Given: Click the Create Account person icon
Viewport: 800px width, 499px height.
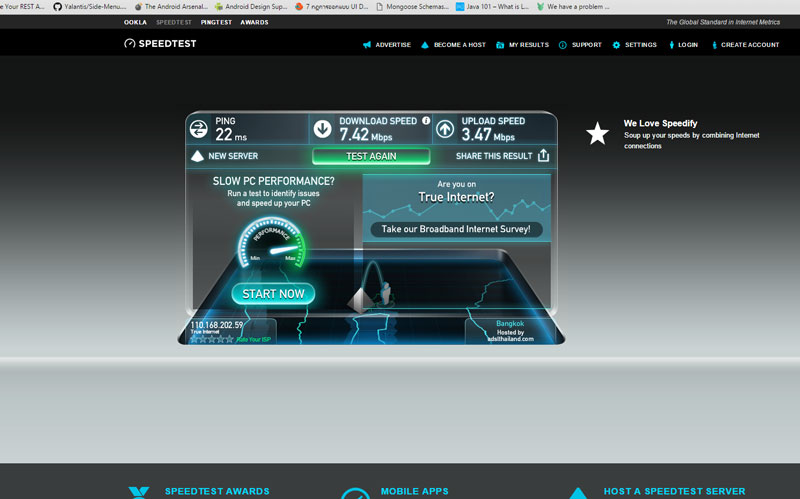Looking at the screenshot, I should (x=714, y=45).
